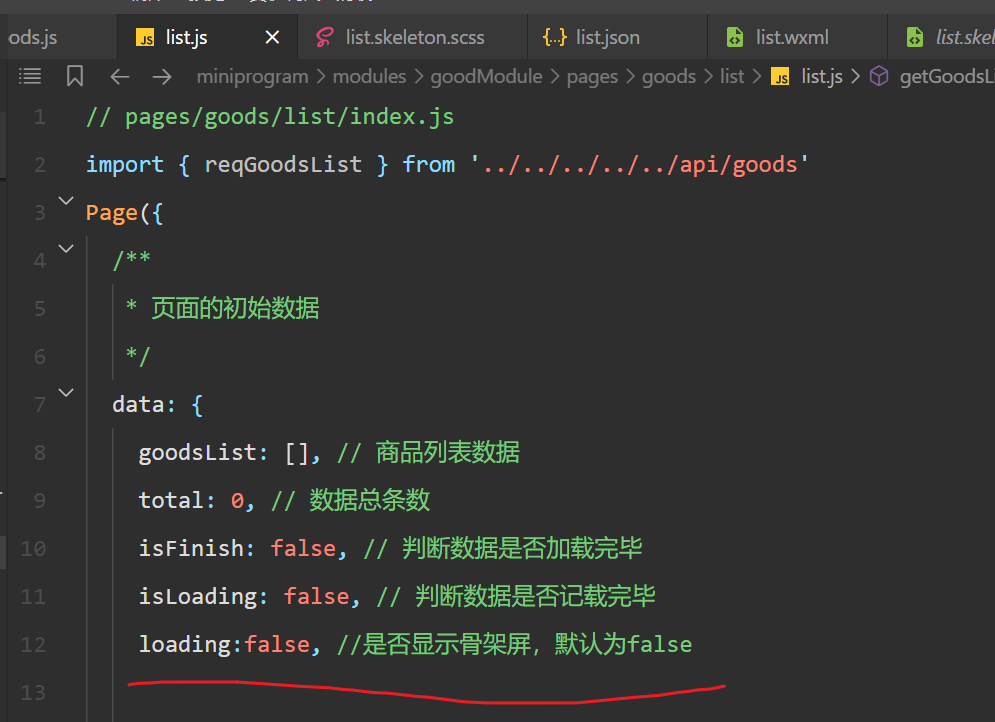
Task: Place cursor on the reqGoodsList import name
Action: point(283,165)
